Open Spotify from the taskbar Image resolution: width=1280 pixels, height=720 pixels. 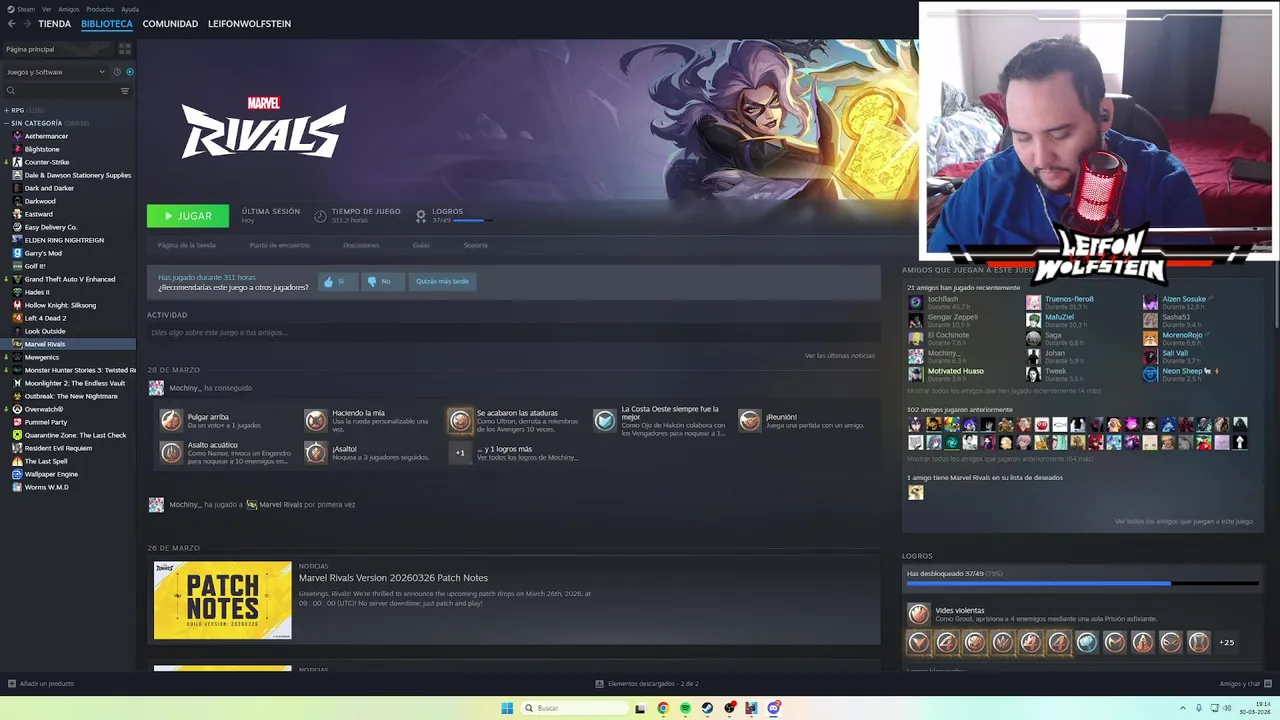pyautogui.click(x=685, y=708)
